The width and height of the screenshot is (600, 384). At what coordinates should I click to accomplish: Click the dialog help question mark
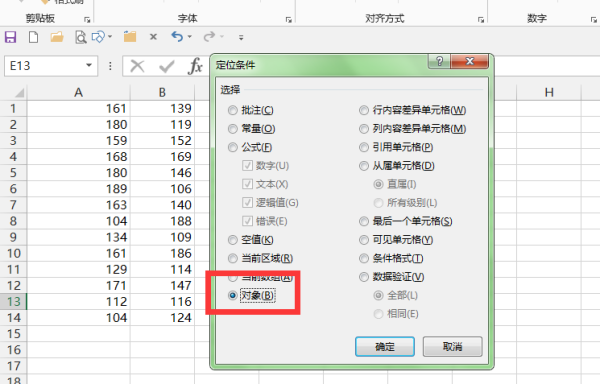click(x=440, y=61)
